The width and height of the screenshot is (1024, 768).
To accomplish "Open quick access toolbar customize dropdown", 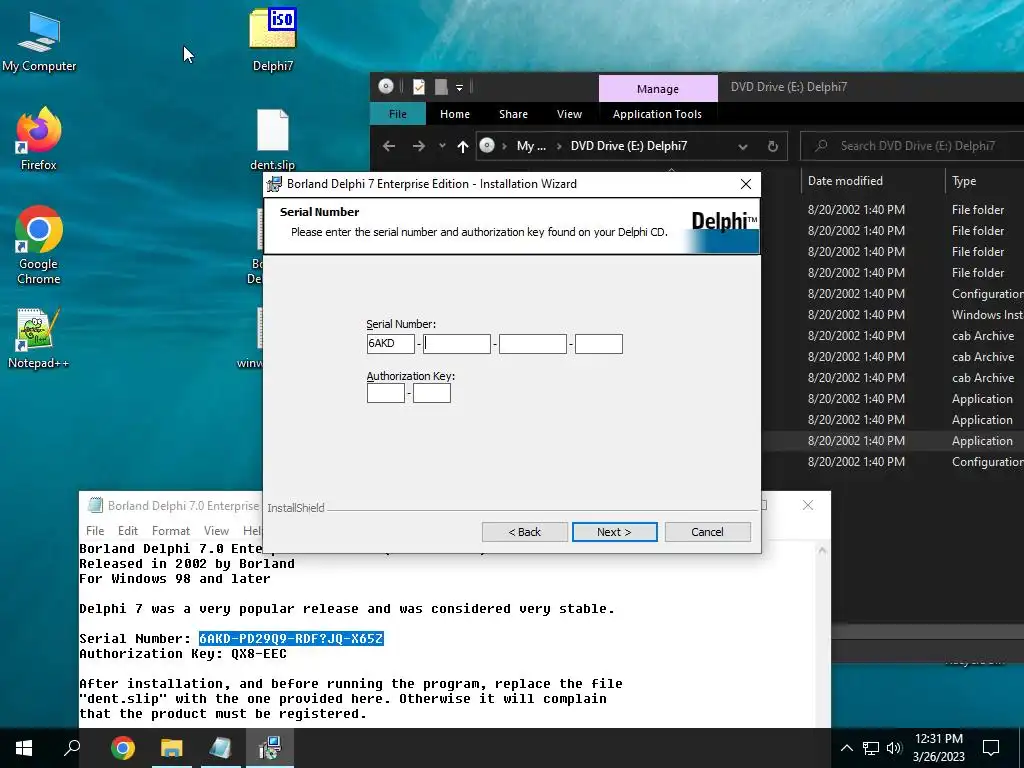I will 460,87.
